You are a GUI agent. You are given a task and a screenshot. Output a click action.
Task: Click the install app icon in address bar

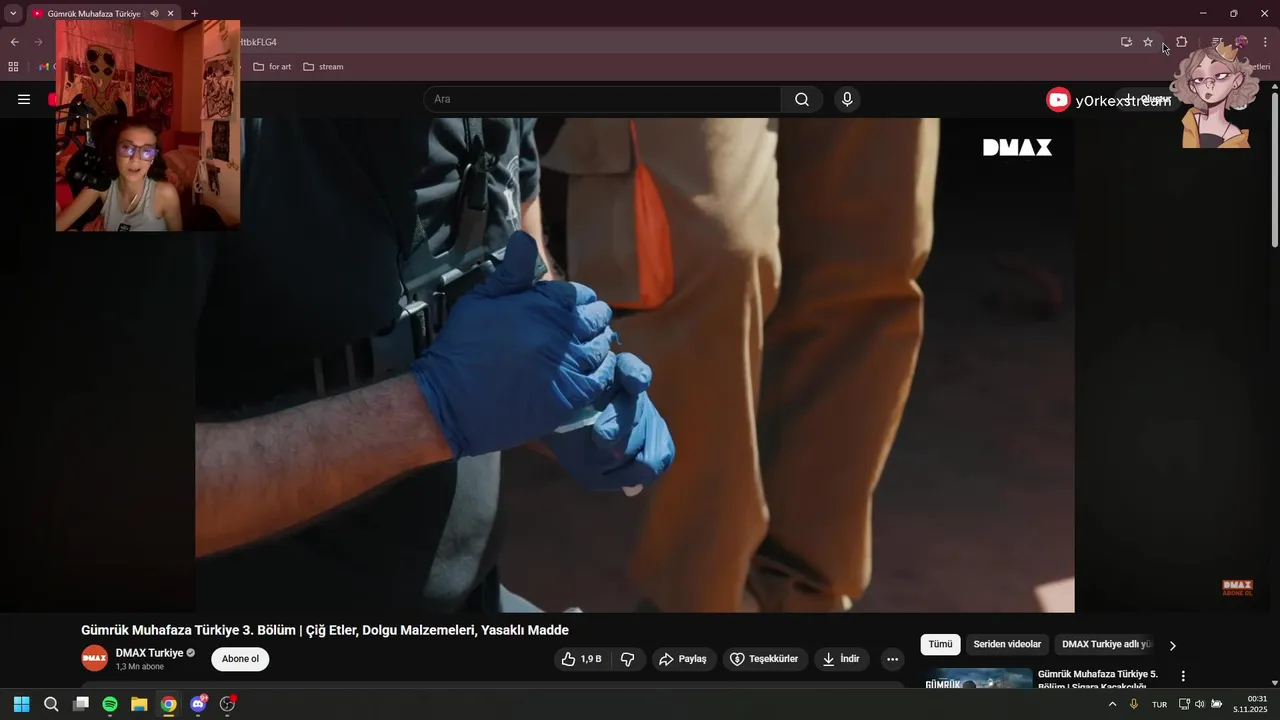[x=1126, y=42]
